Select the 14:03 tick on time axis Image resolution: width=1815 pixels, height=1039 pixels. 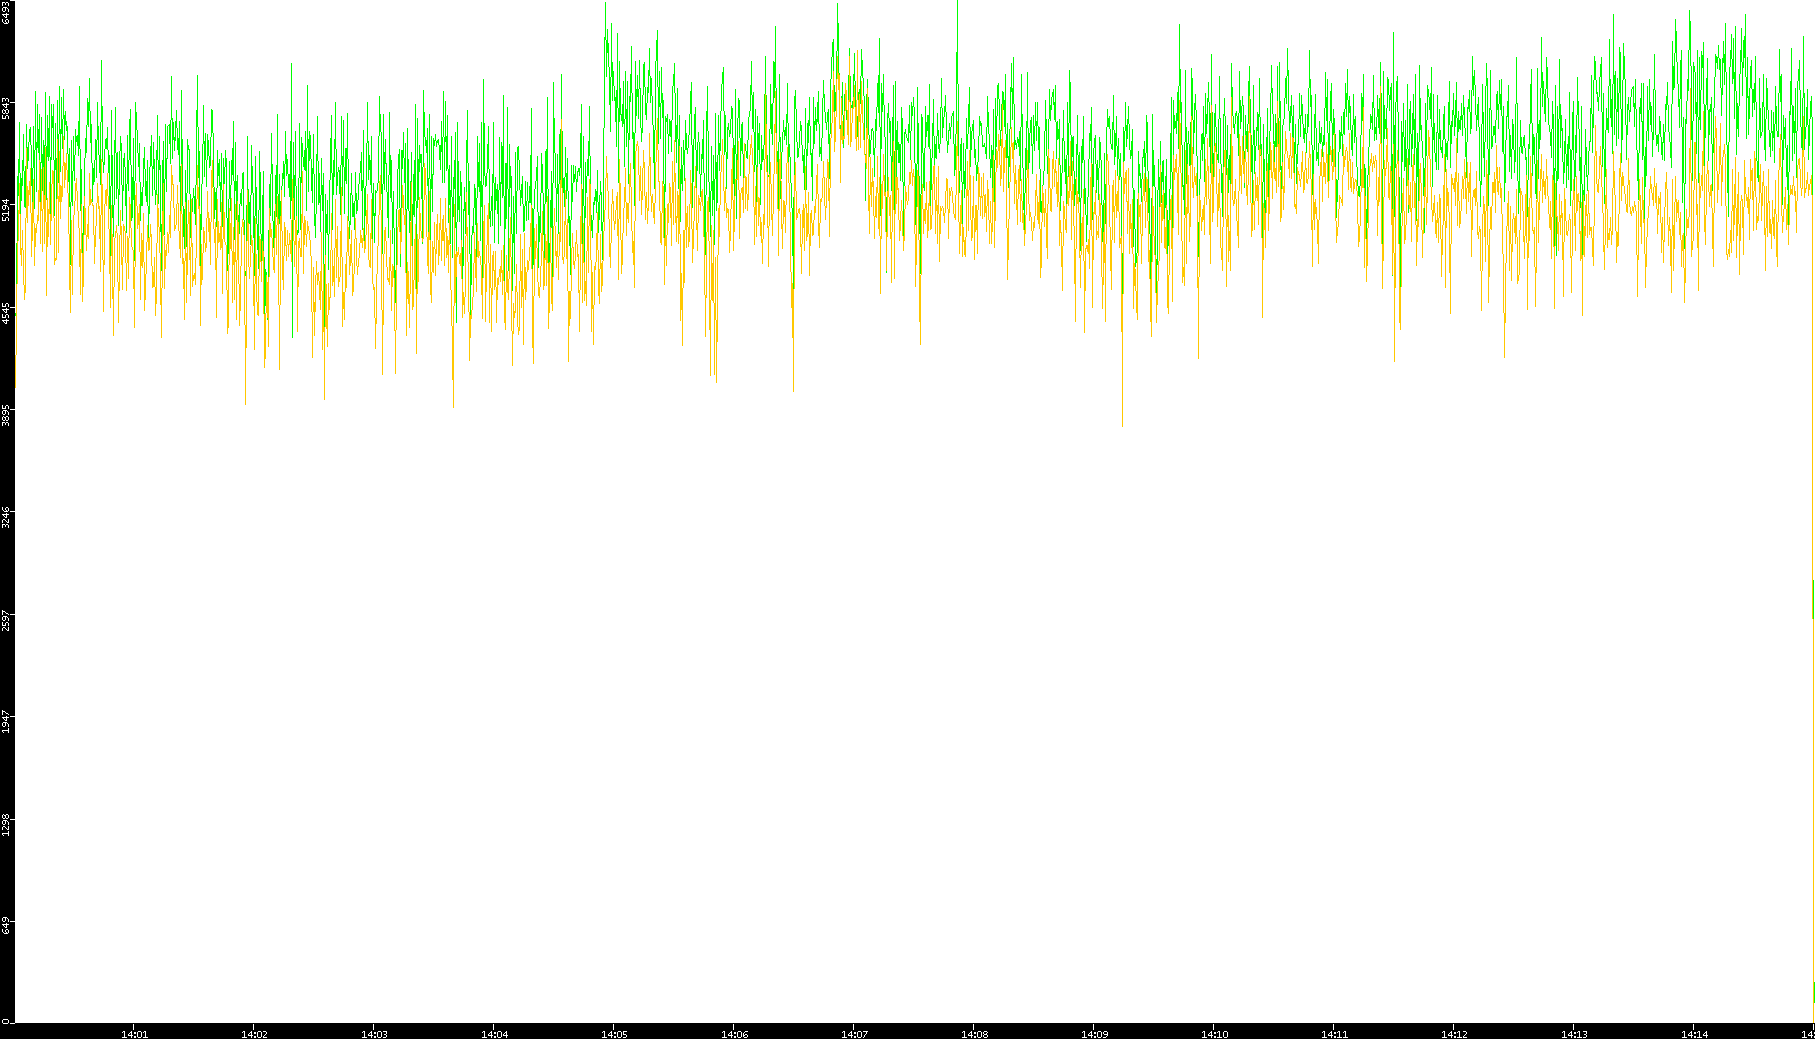(x=374, y=1034)
